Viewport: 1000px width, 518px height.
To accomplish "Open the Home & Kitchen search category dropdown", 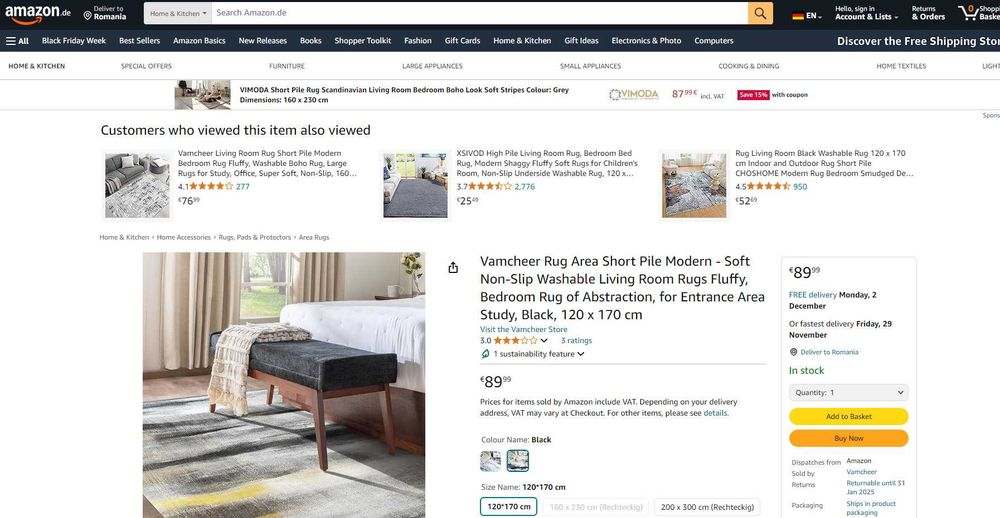I will click(x=178, y=13).
